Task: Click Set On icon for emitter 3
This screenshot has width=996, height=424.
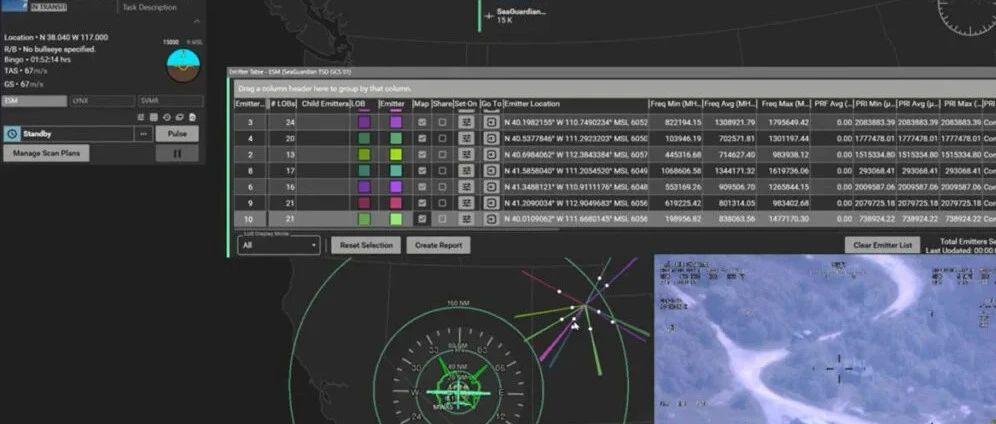Action: [466, 122]
